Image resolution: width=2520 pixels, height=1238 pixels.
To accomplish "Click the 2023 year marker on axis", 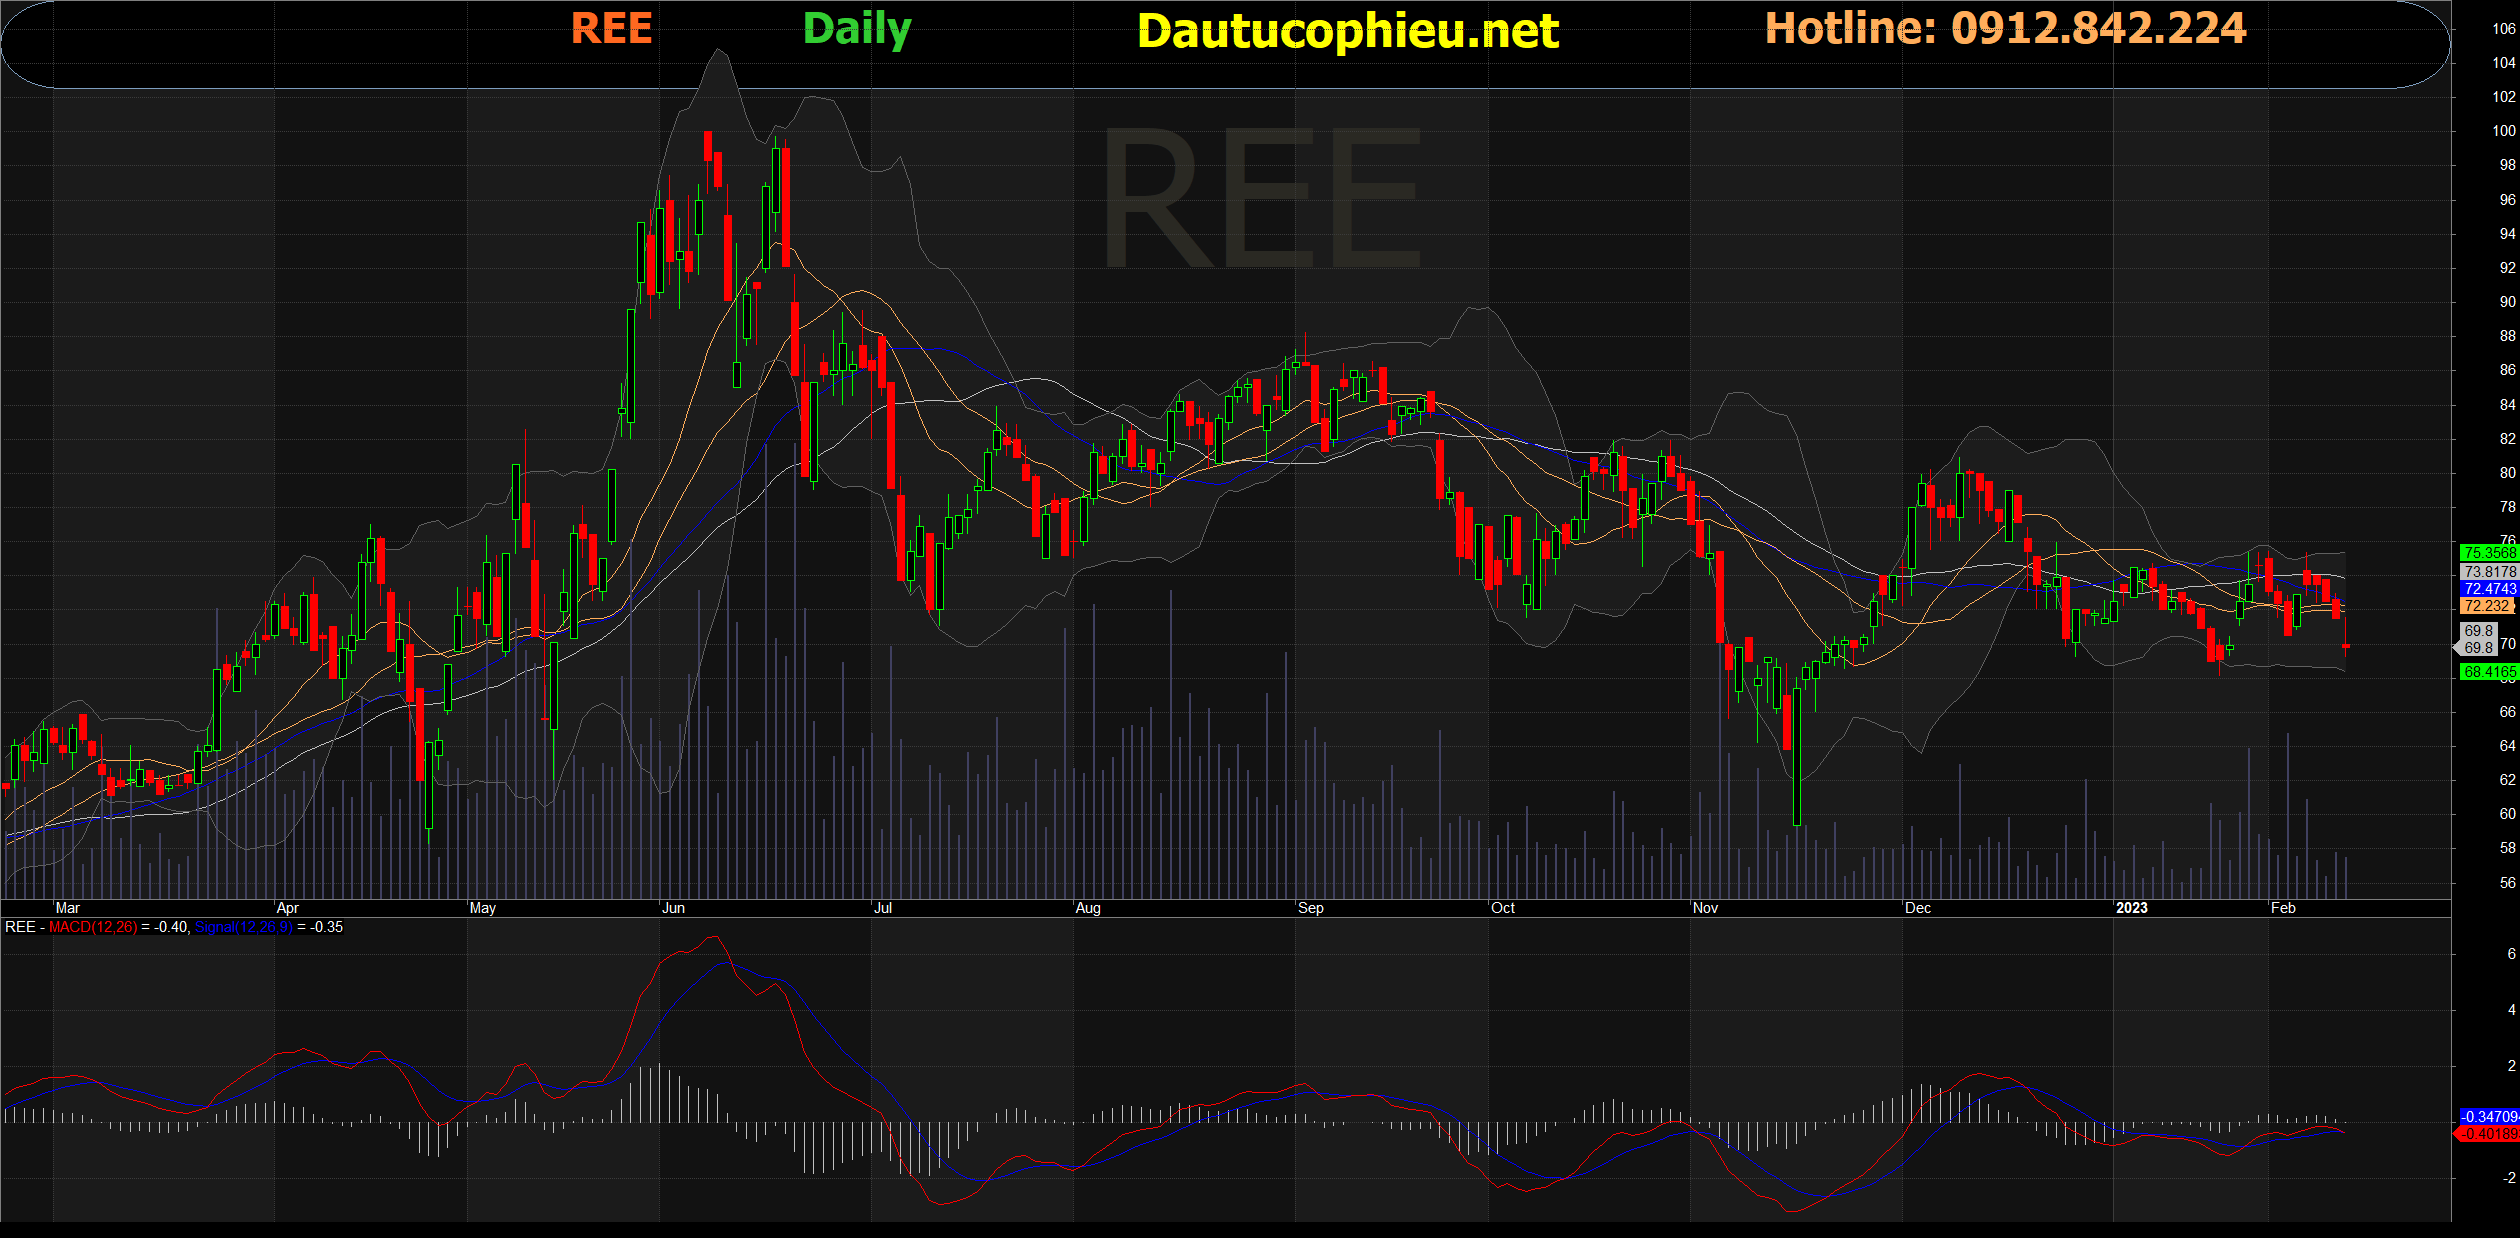I will pos(2131,908).
